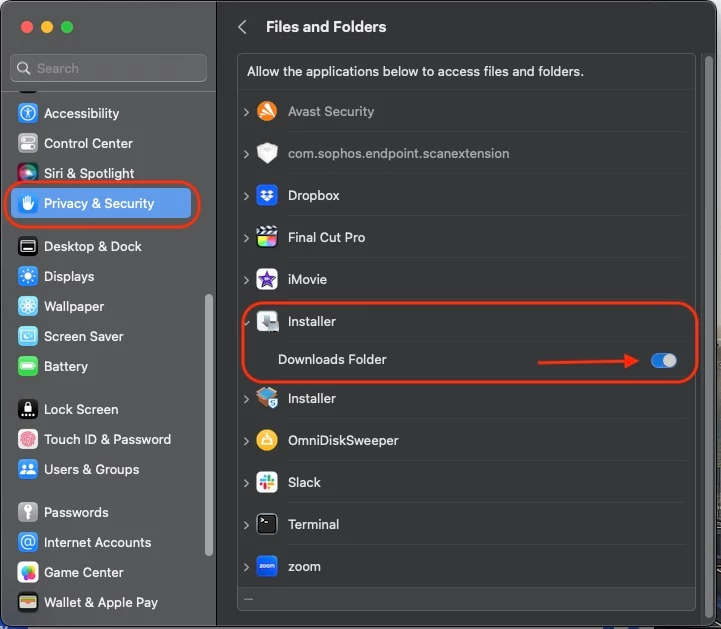This screenshot has width=721, height=629.
Task: Click the Displays sun icon
Action: click(x=28, y=276)
